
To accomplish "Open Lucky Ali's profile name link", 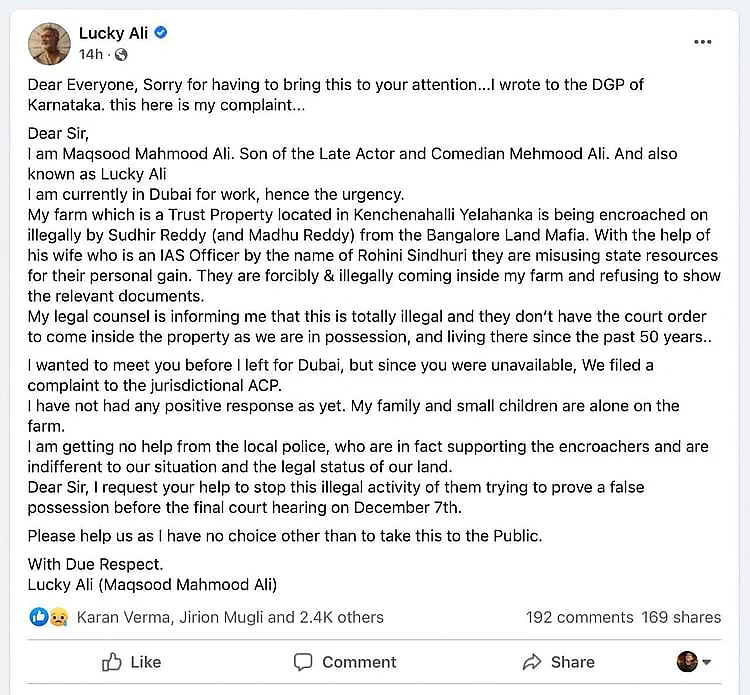I will [x=113, y=33].
